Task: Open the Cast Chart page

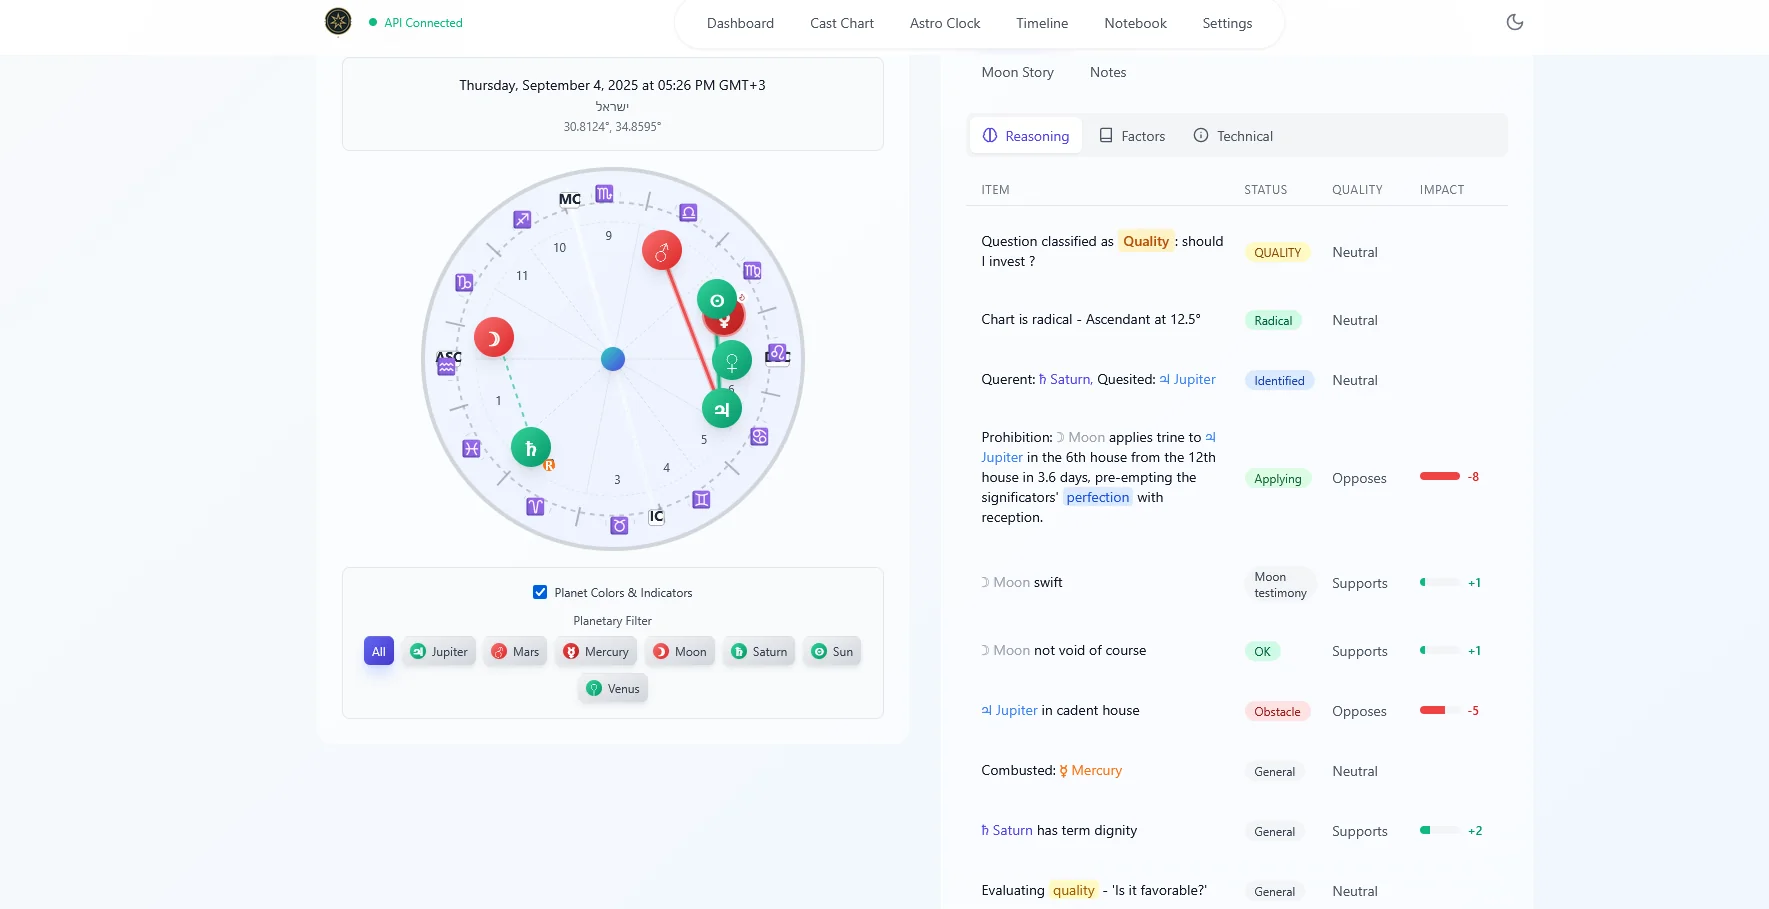Action: (x=841, y=23)
